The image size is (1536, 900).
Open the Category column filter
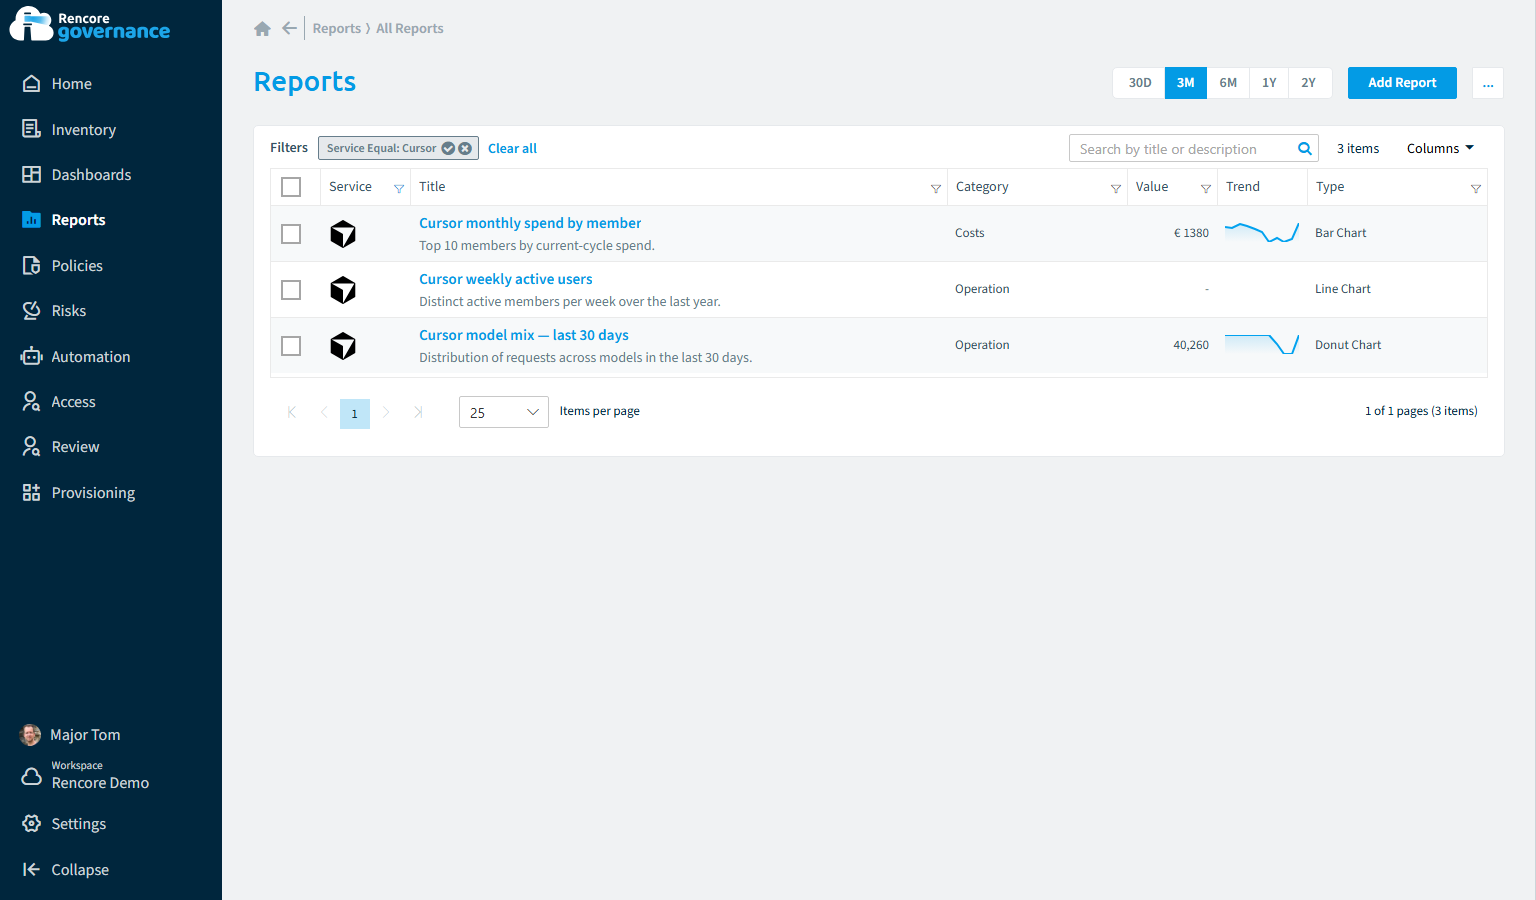pyautogui.click(x=1116, y=189)
